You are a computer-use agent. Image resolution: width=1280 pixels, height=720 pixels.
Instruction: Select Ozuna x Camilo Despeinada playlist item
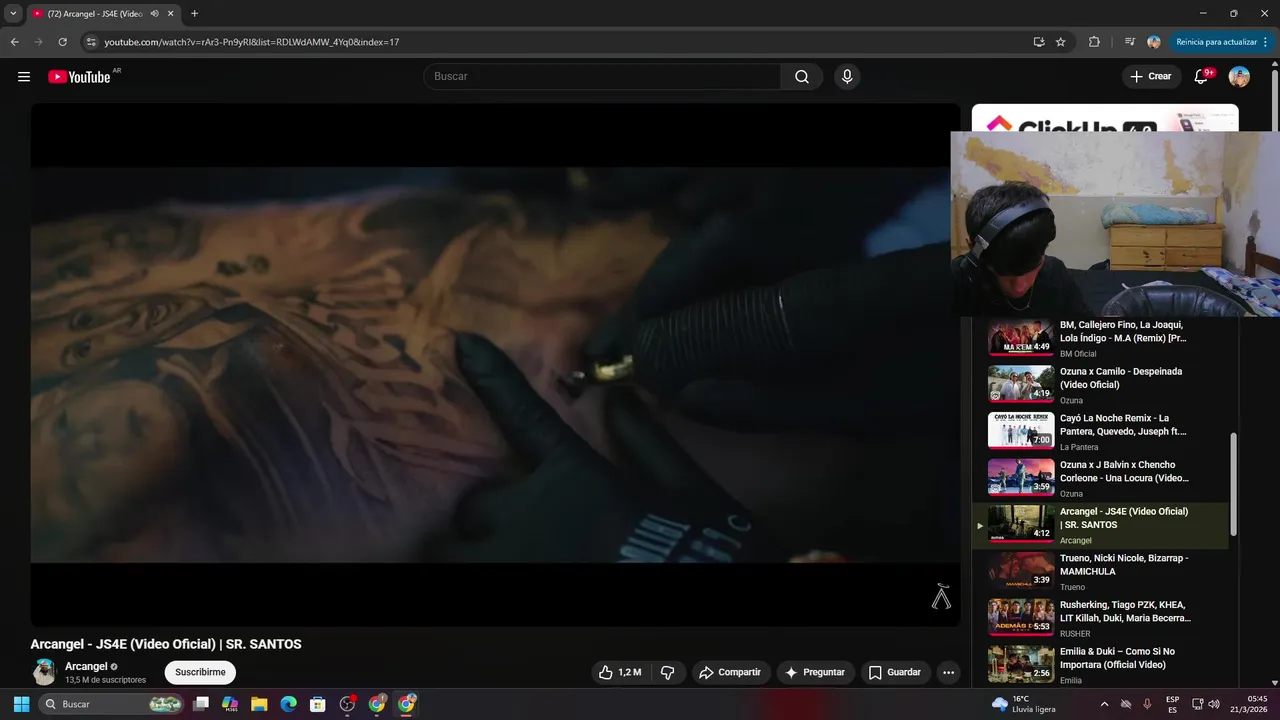(x=1100, y=385)
